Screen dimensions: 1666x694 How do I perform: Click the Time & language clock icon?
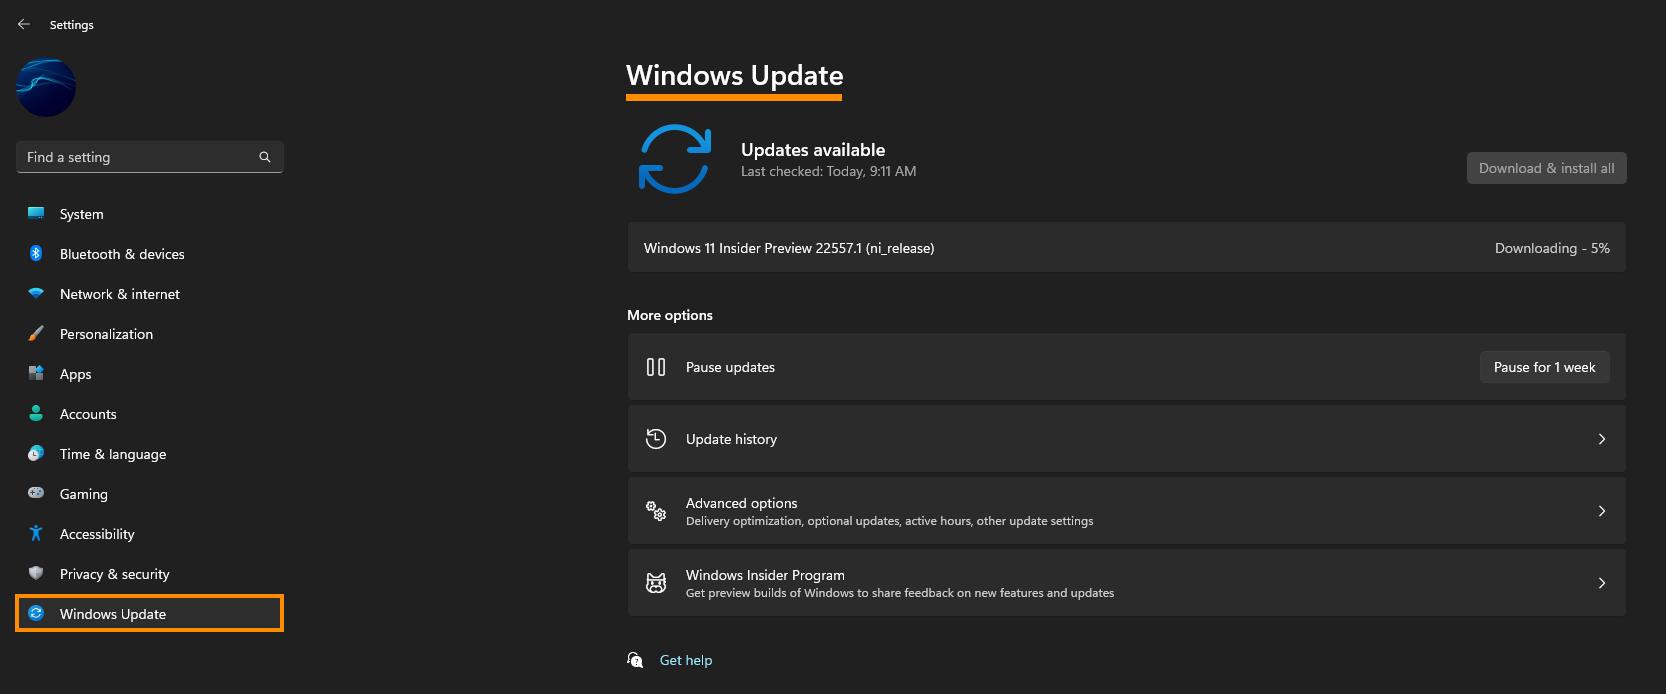(36, 453)
